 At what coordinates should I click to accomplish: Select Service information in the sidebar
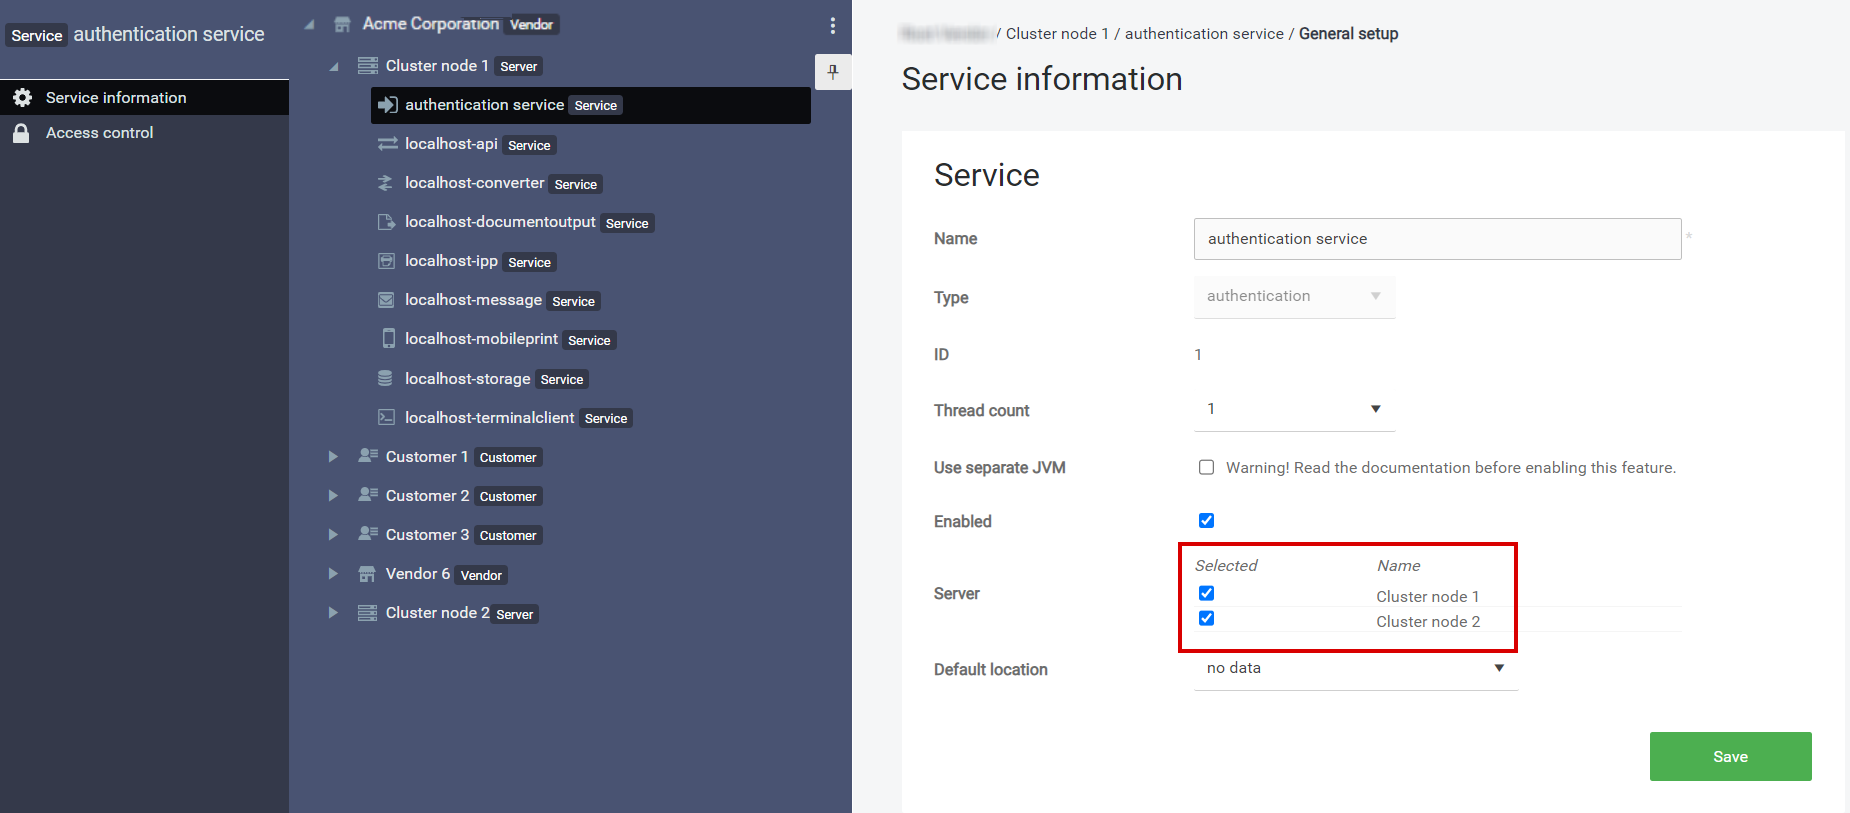pos(116,98)
